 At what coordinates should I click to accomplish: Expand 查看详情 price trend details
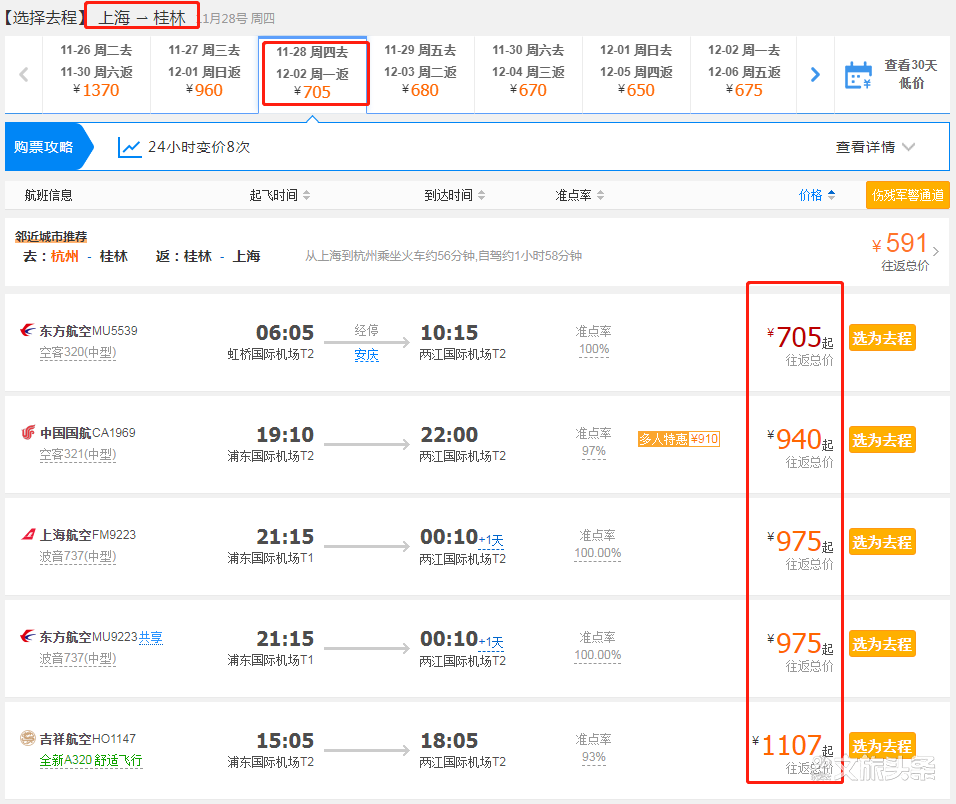pyautogui.click(x=875, y=147)
